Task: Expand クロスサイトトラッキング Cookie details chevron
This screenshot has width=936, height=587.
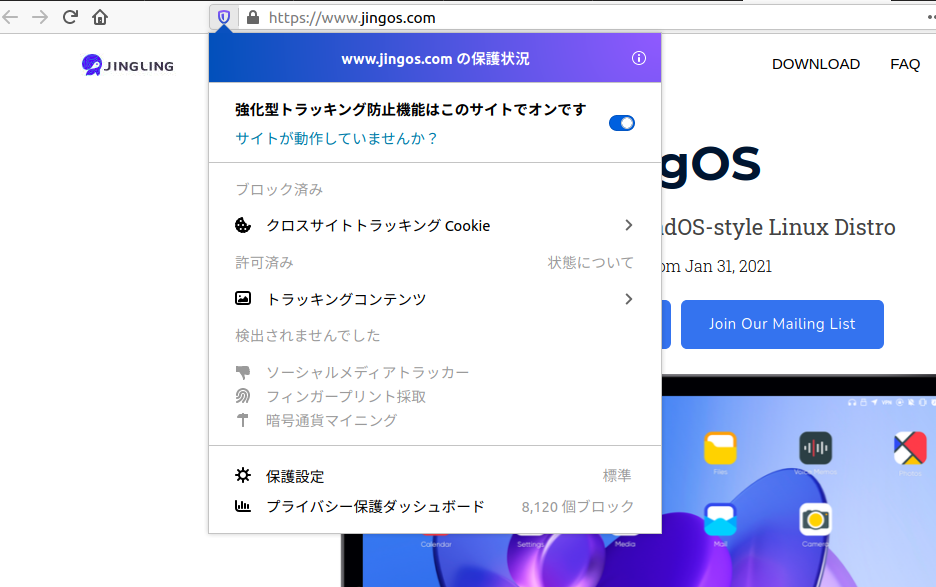Action: tap(629, 225)
